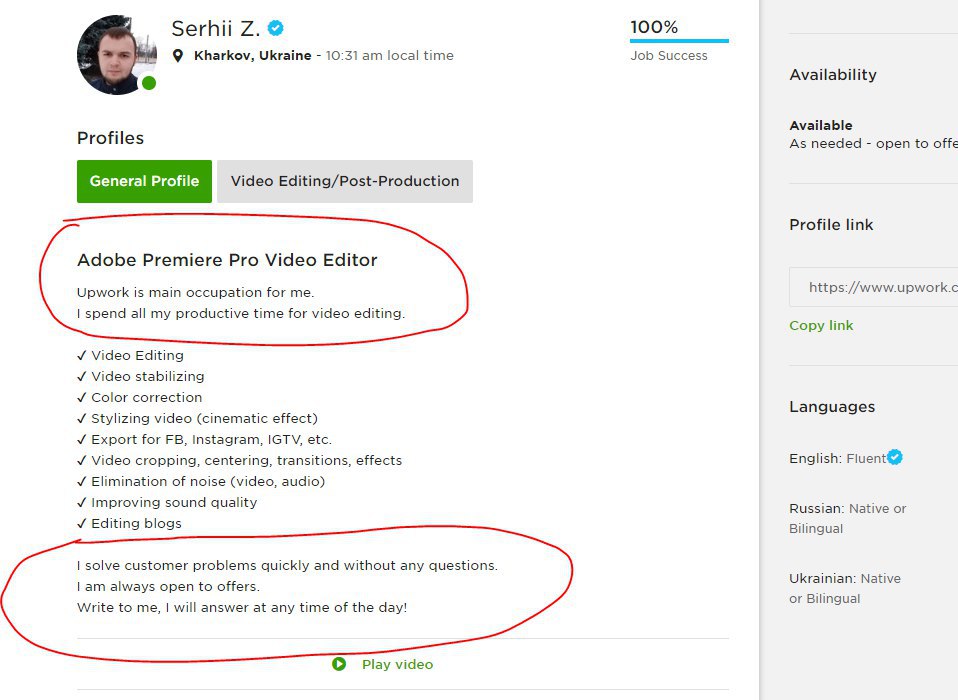Click the verified badge next to Serhii Z.
This screenshot has height=700, width=958.
point(276,28)
